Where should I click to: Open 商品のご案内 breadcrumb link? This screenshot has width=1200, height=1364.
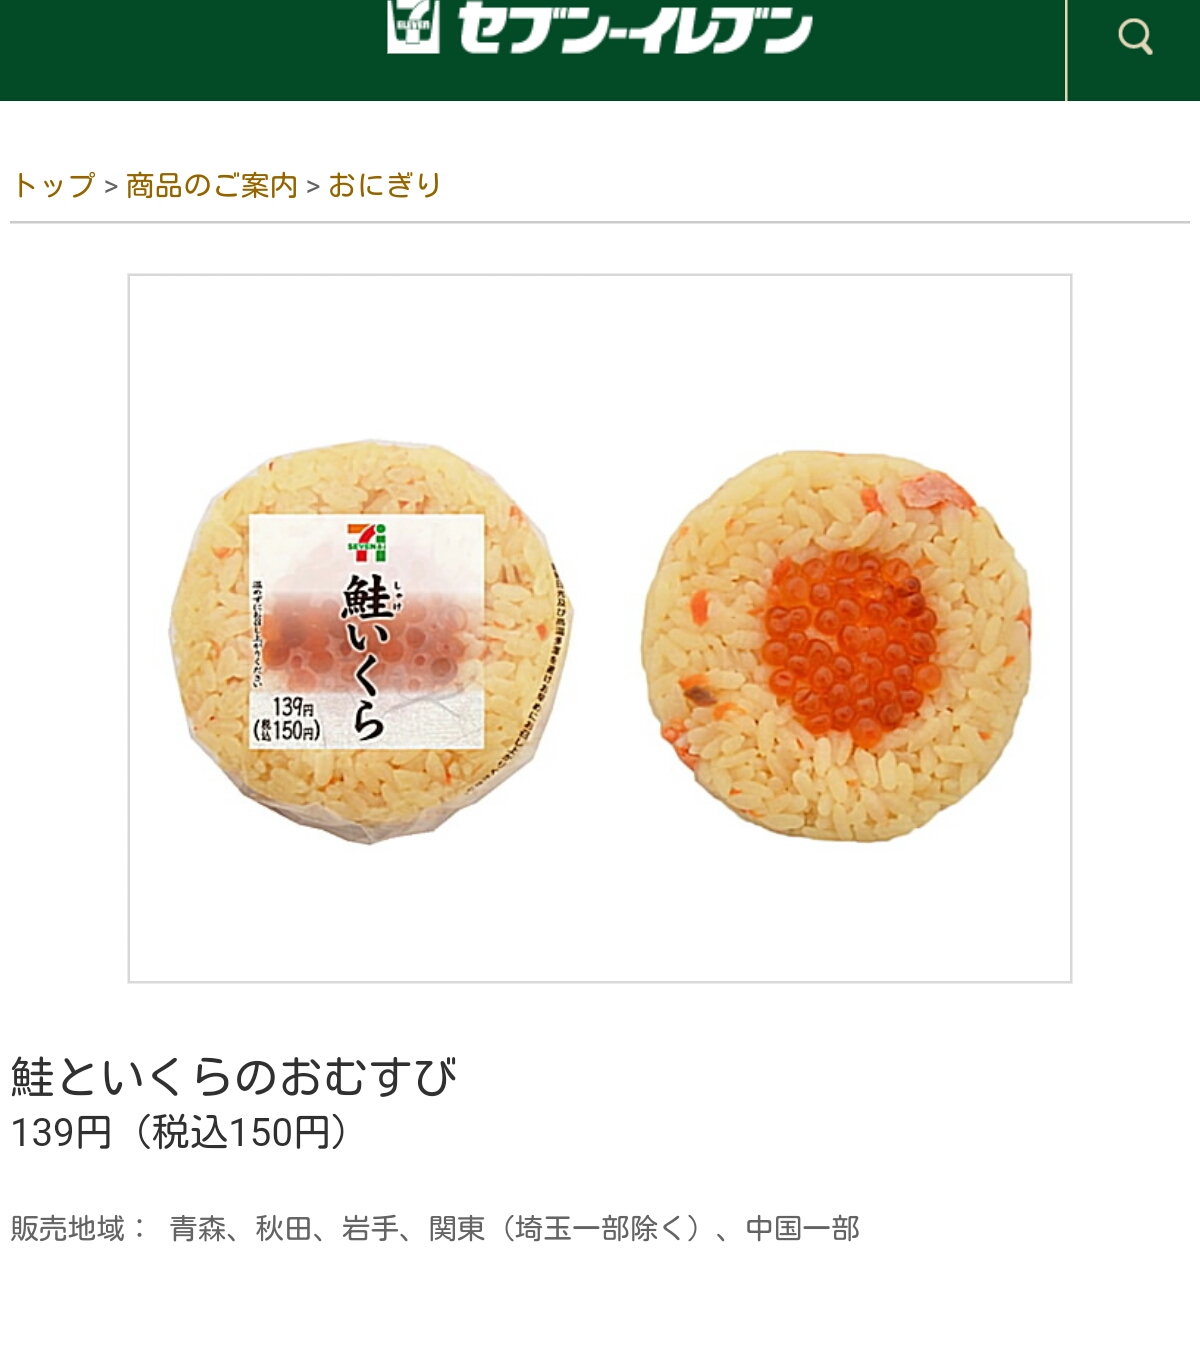(x=212, y=186)
